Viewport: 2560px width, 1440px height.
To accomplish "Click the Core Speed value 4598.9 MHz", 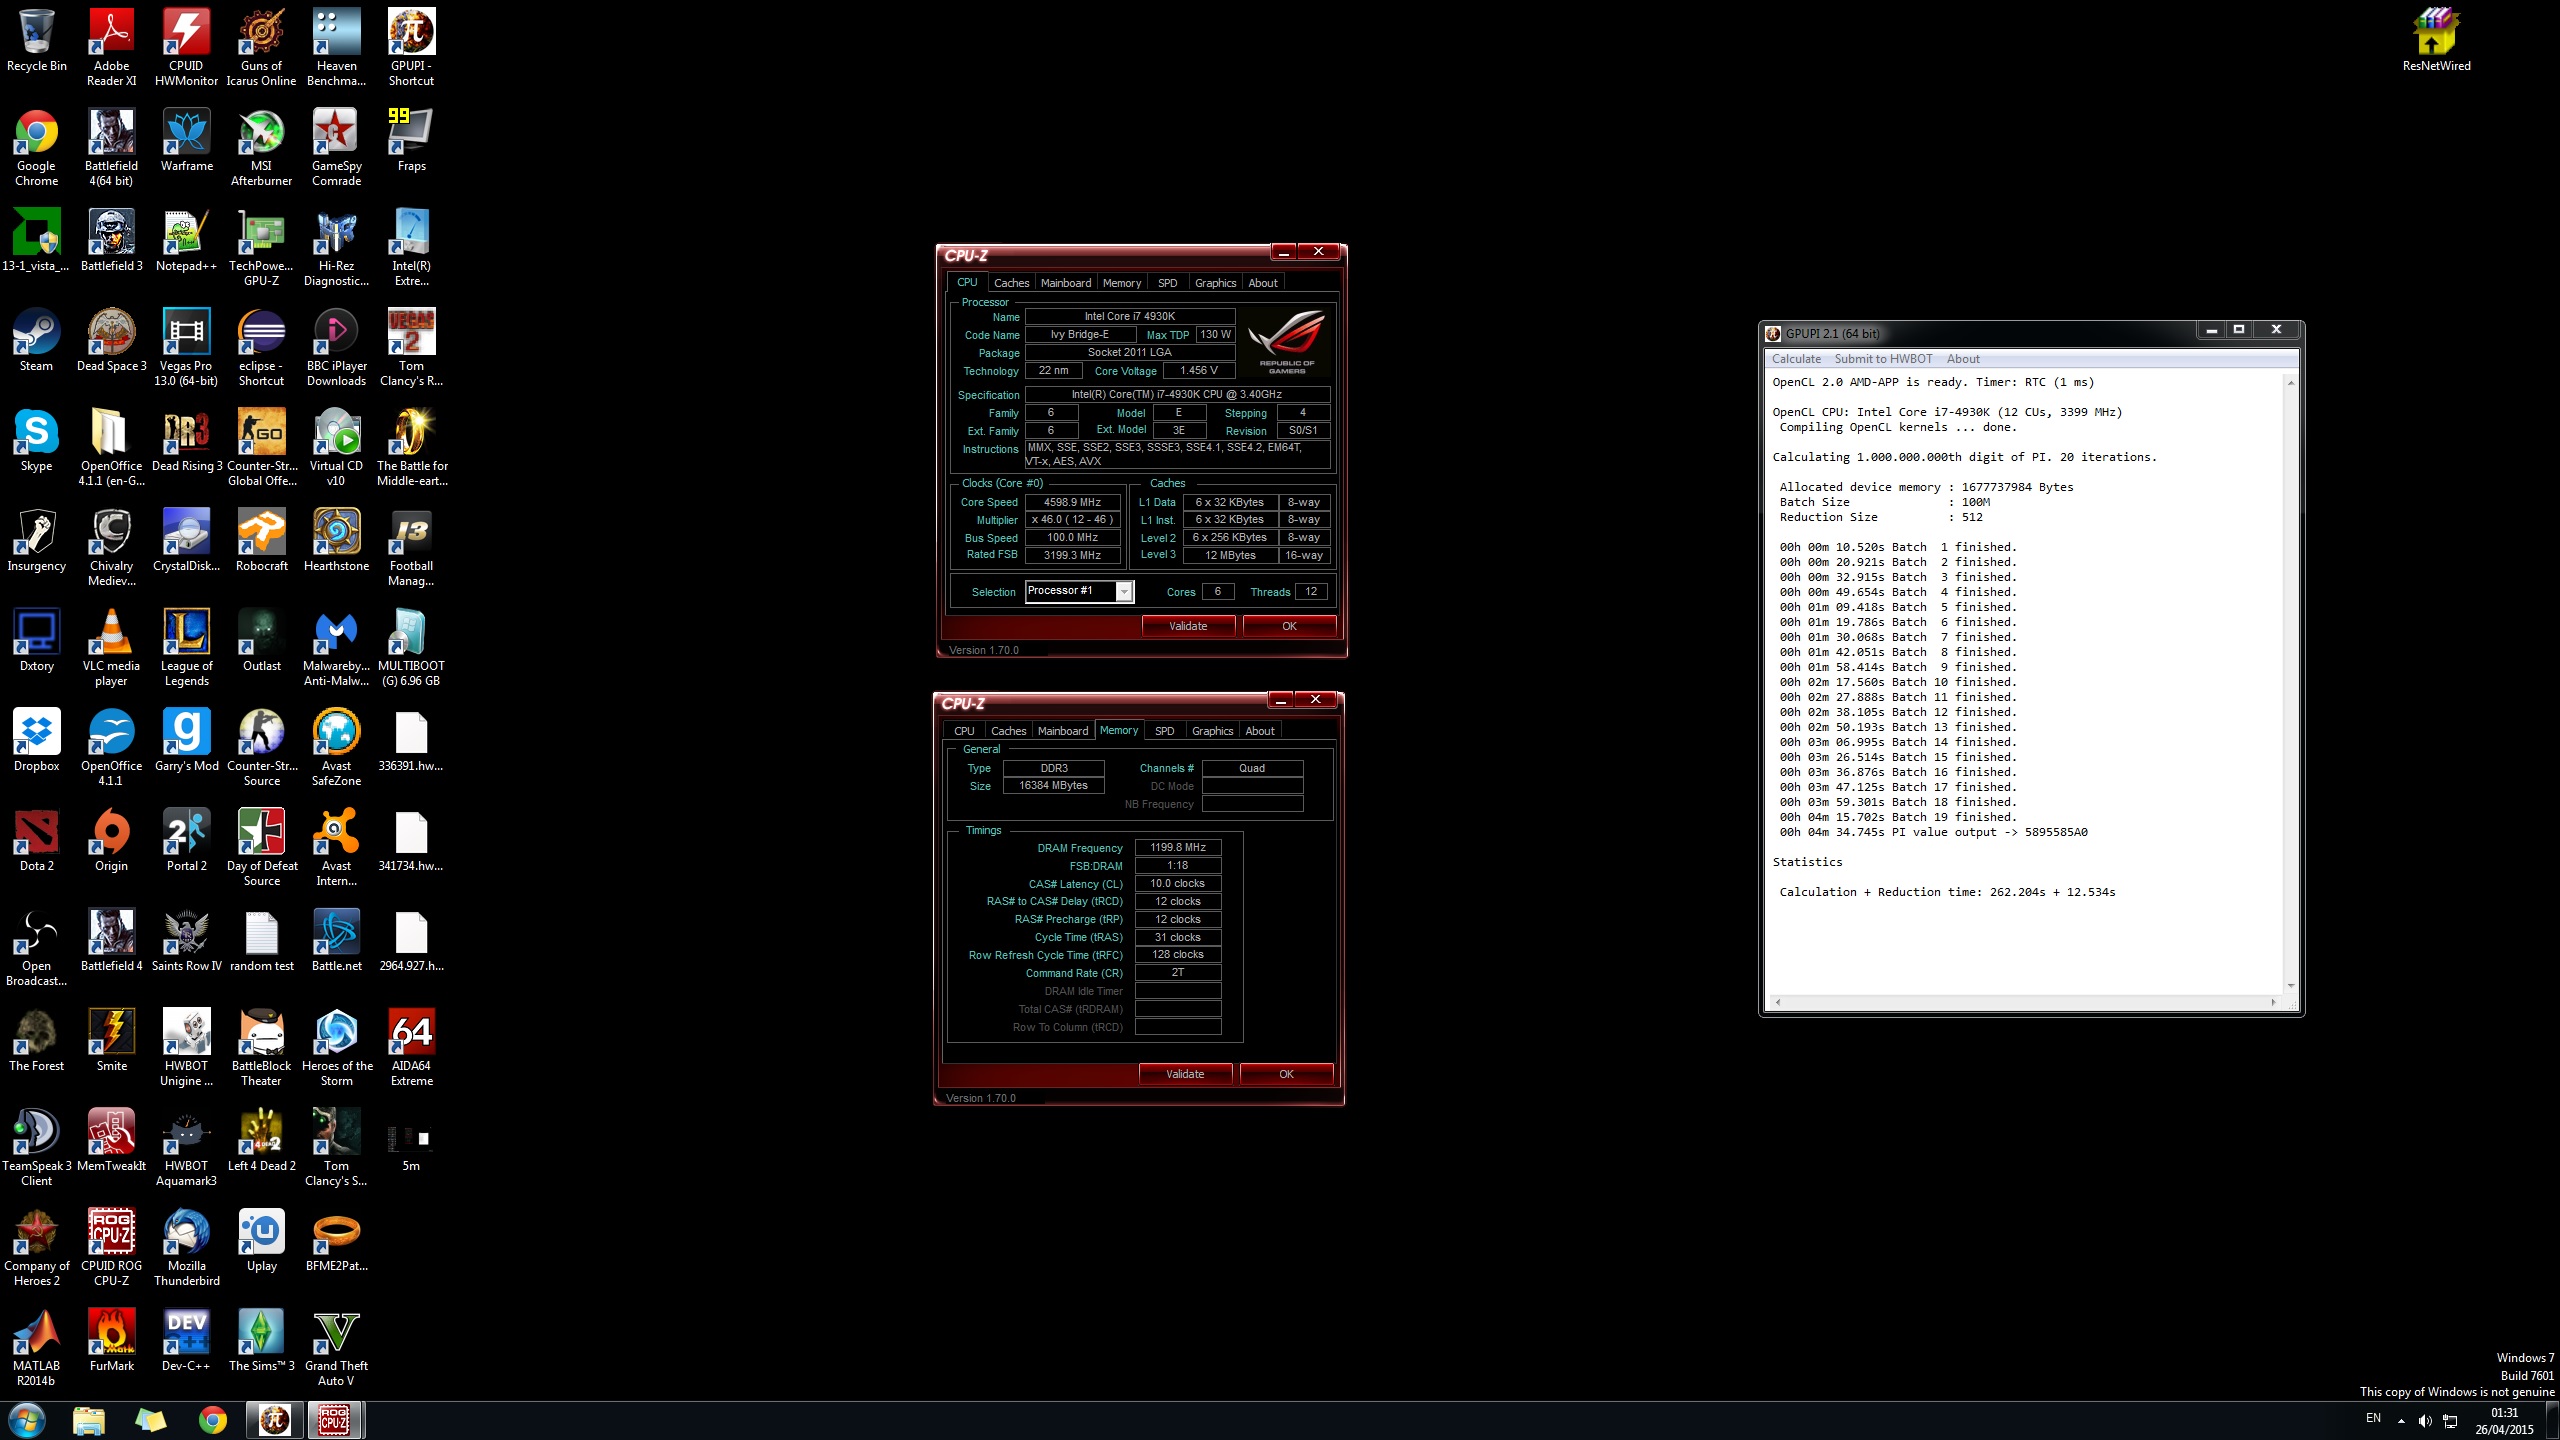I will (x=1072, y=502).
